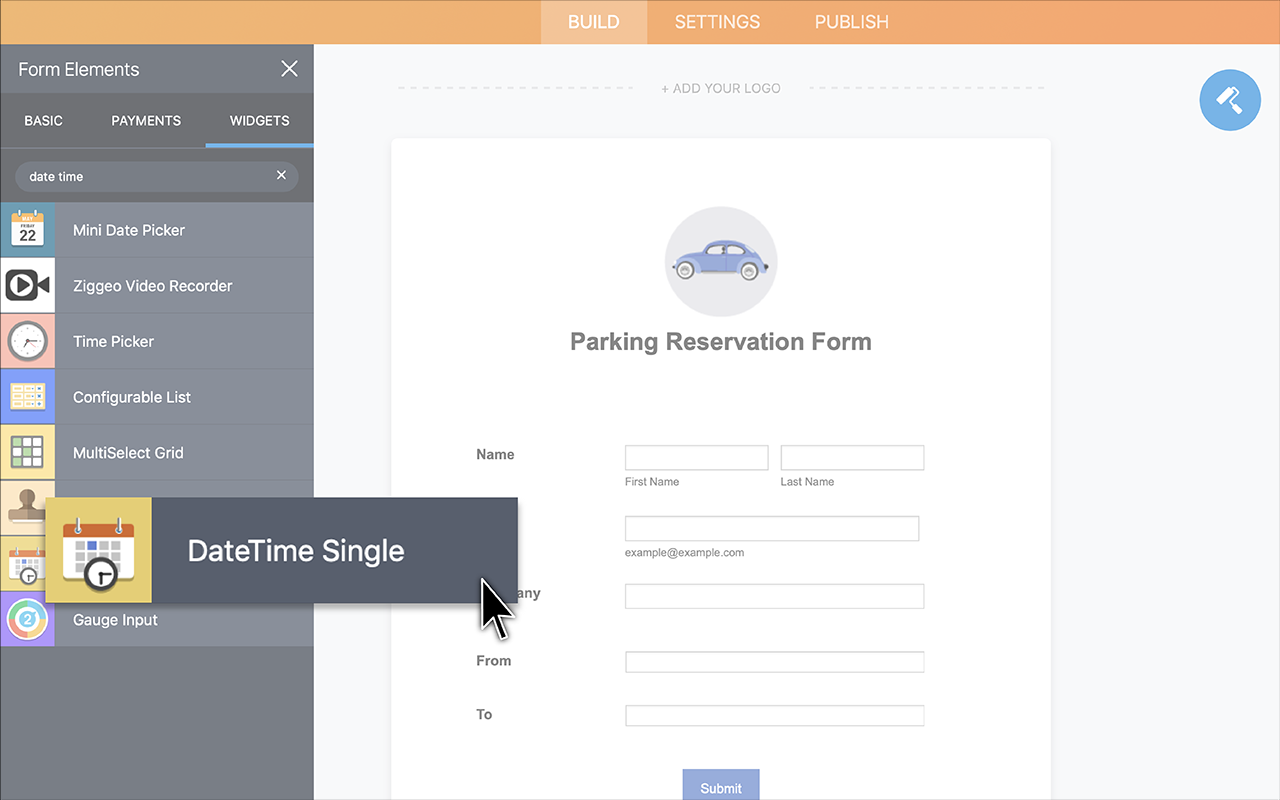Click the Time Picker clock icon
Viewport: 1280px width, 800px height.
(x=27, y=341)
